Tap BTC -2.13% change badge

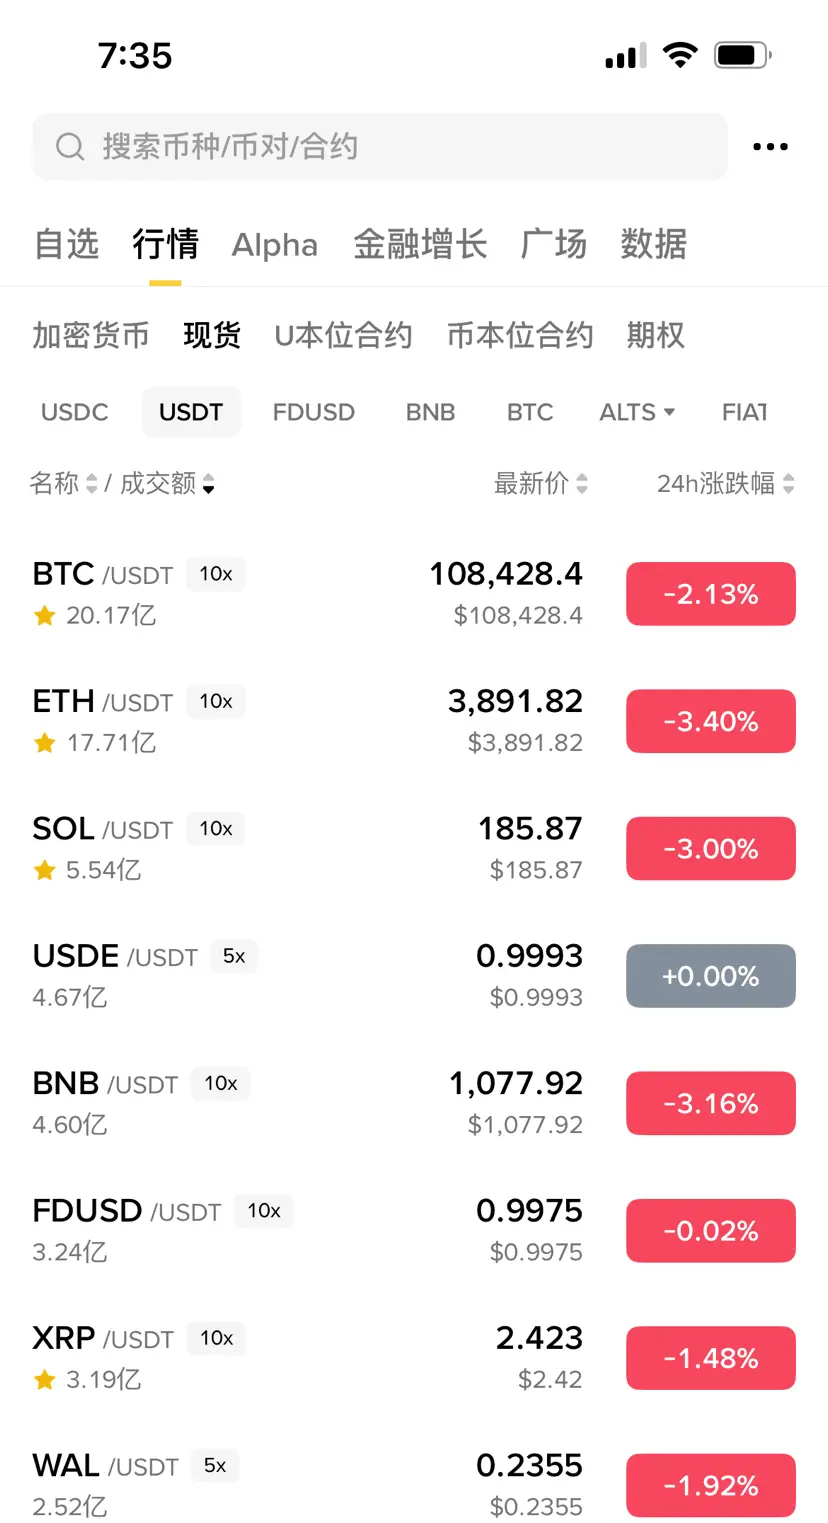pyautogui.click(x=711, y=594)
